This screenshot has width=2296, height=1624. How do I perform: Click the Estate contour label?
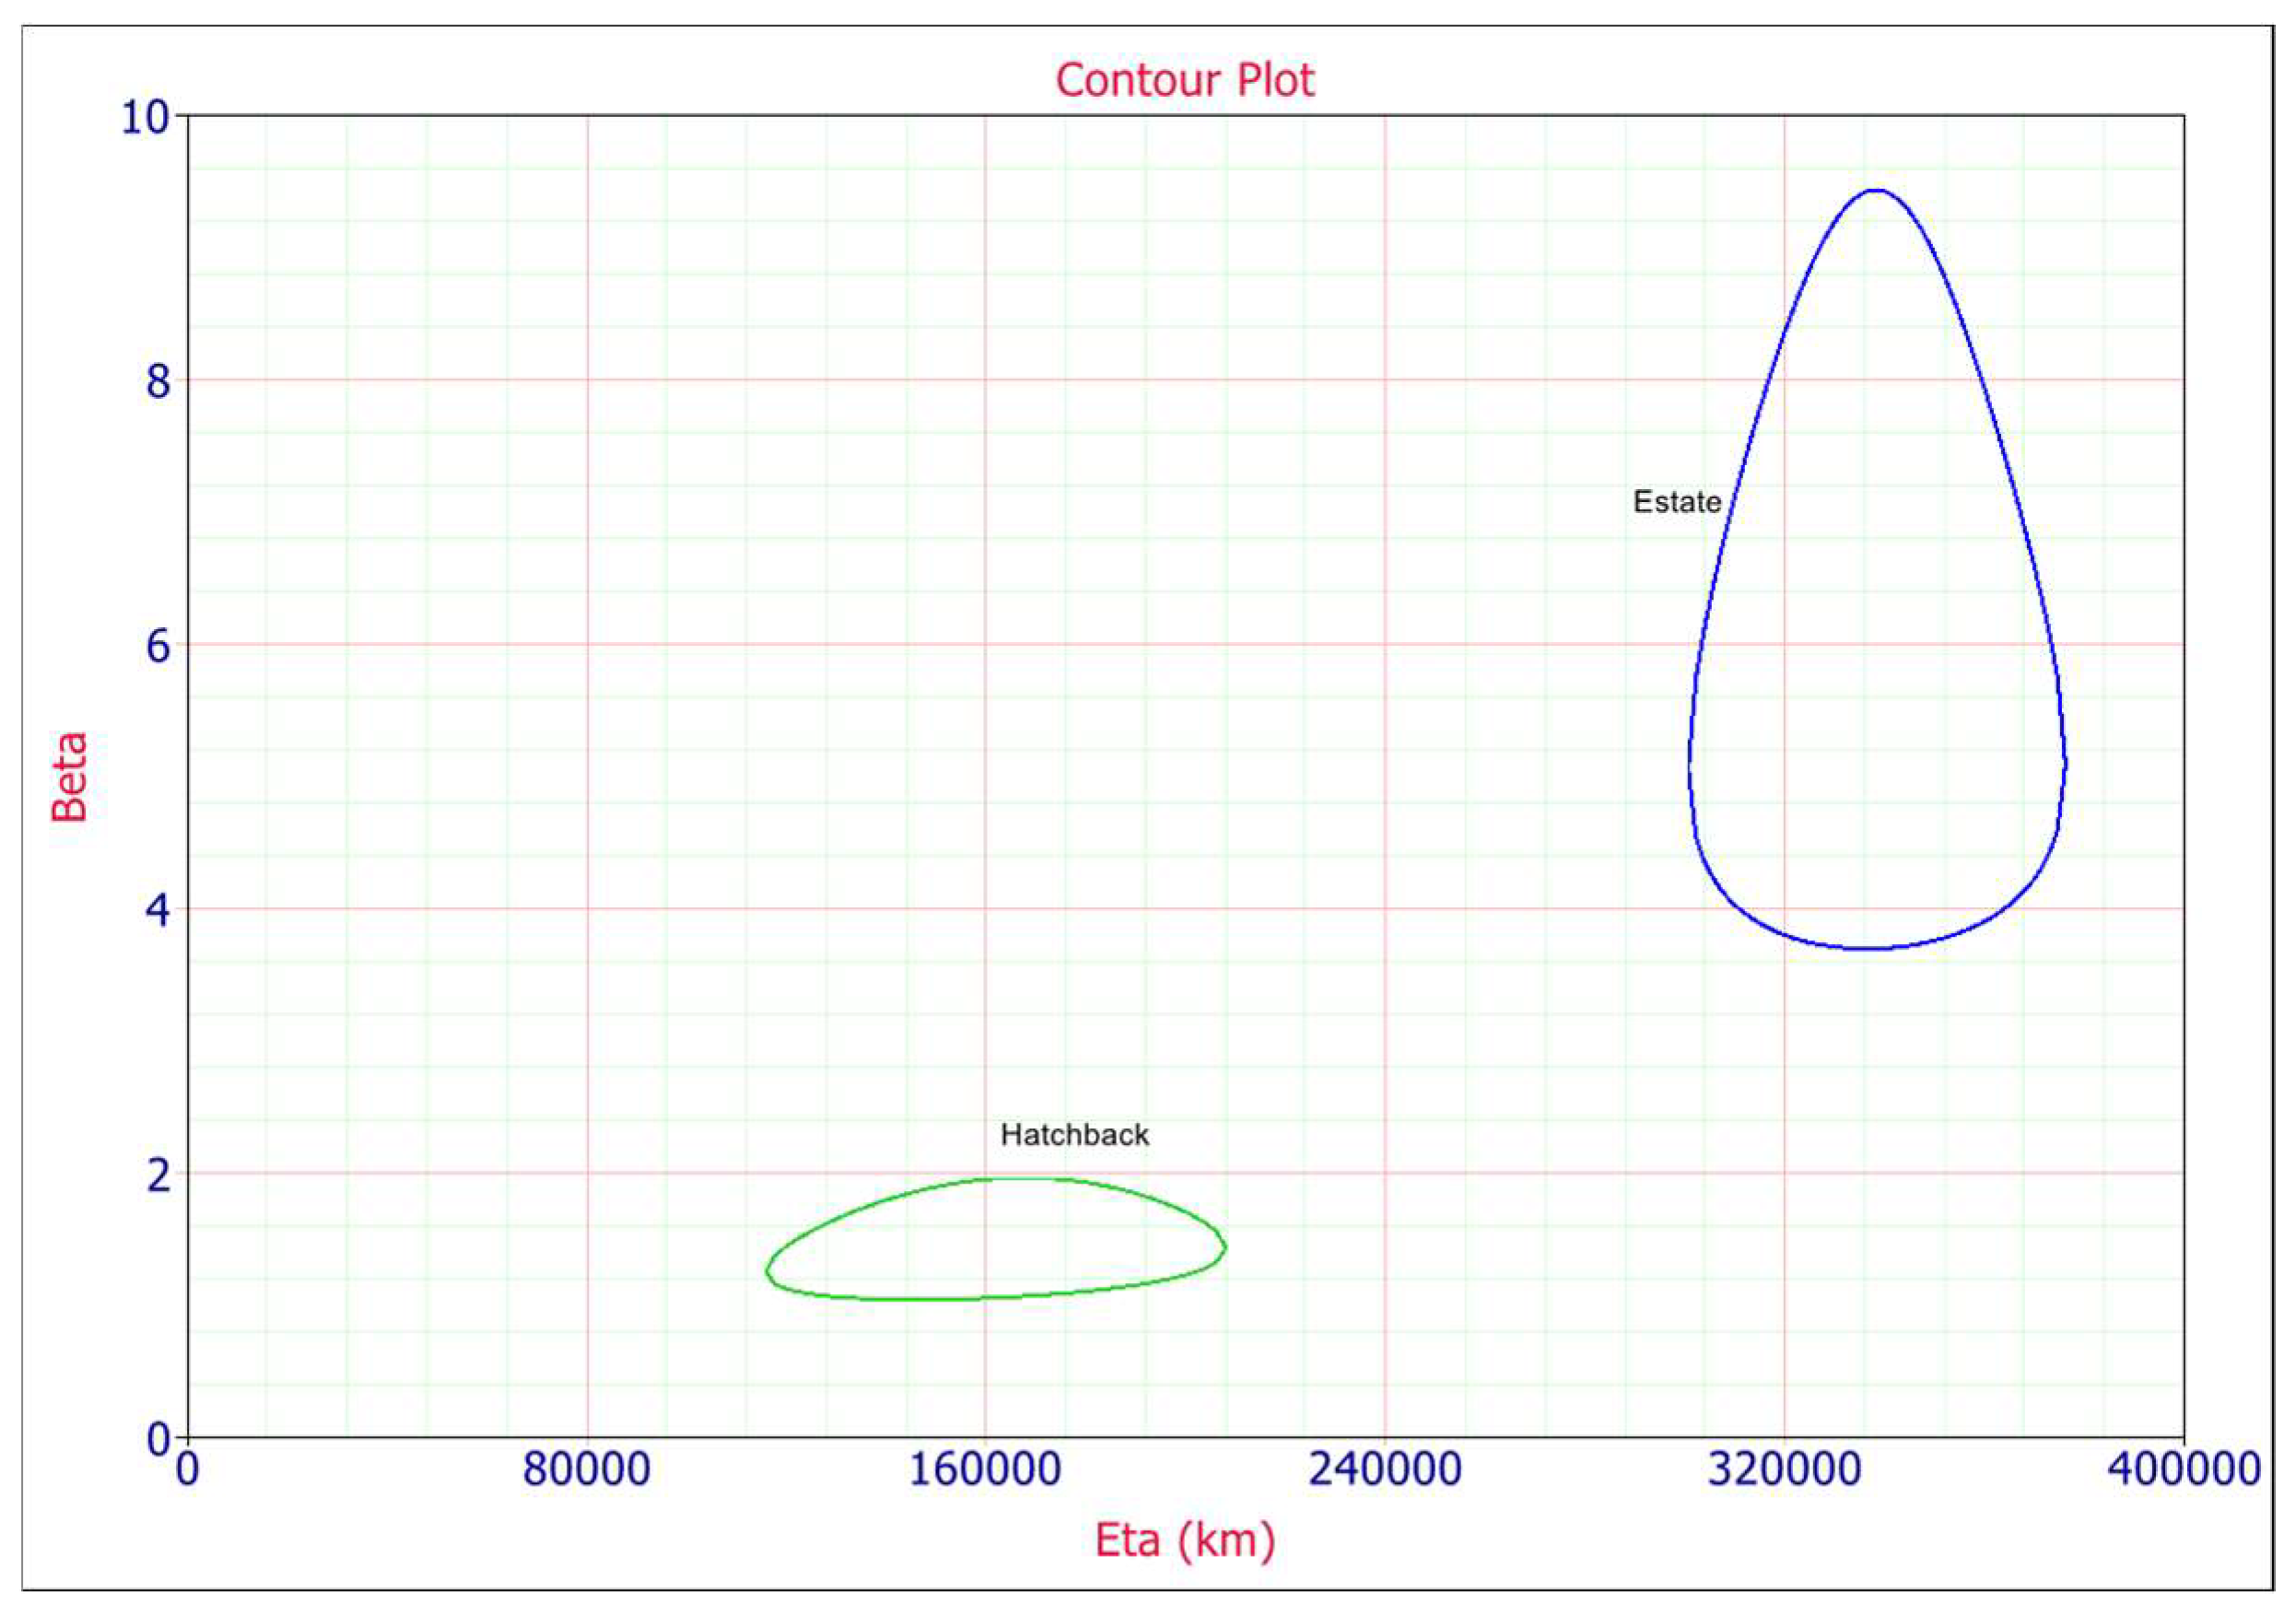1676,502
